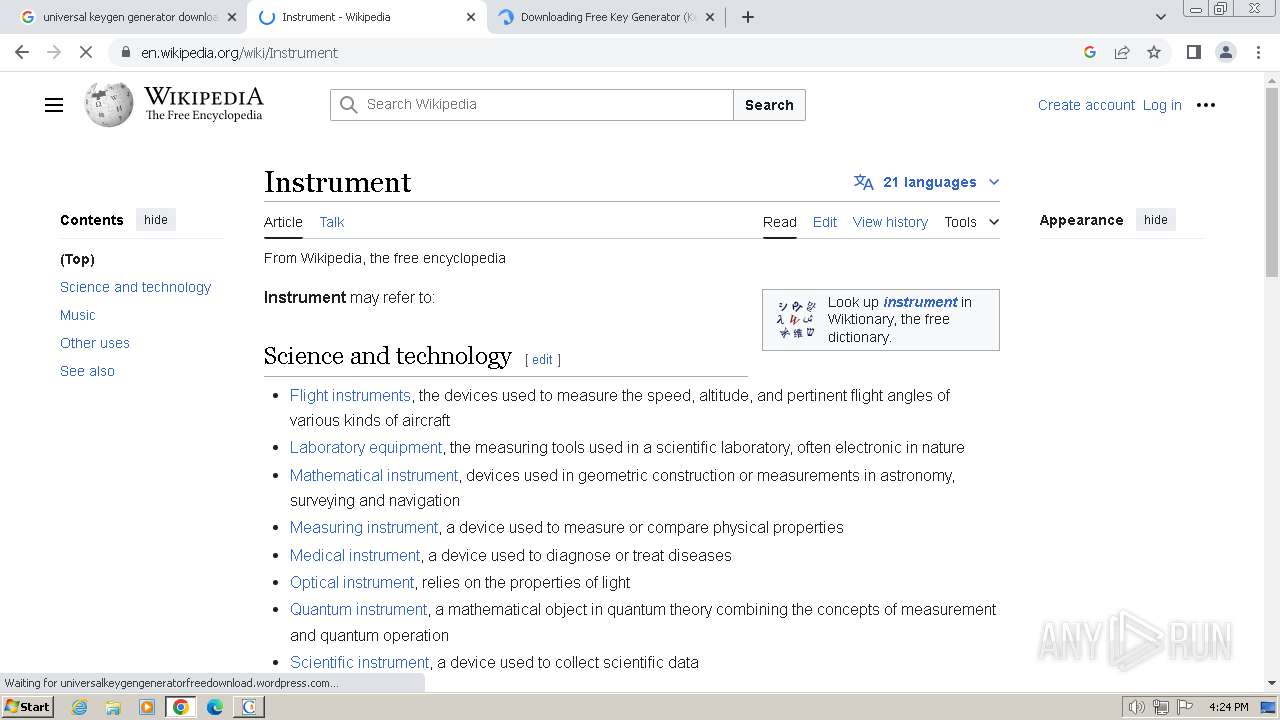Viewport: 1280px width, 720px height.
Task: Click the Wikipedia globe logo
Action: [x=109, y=104]
